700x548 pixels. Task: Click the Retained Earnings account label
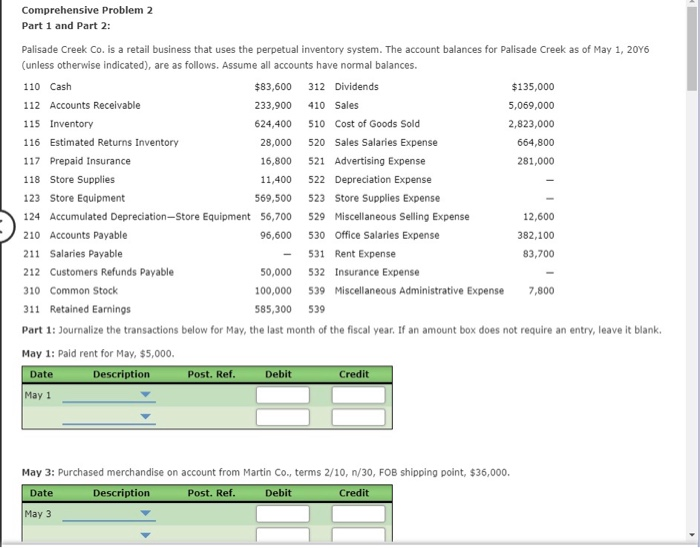coord(90,309)
